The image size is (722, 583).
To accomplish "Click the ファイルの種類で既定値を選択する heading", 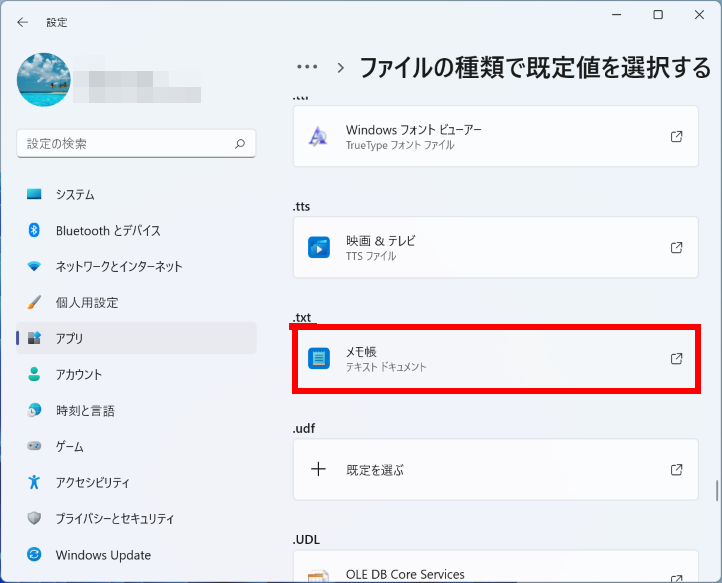I will [535, 68].
